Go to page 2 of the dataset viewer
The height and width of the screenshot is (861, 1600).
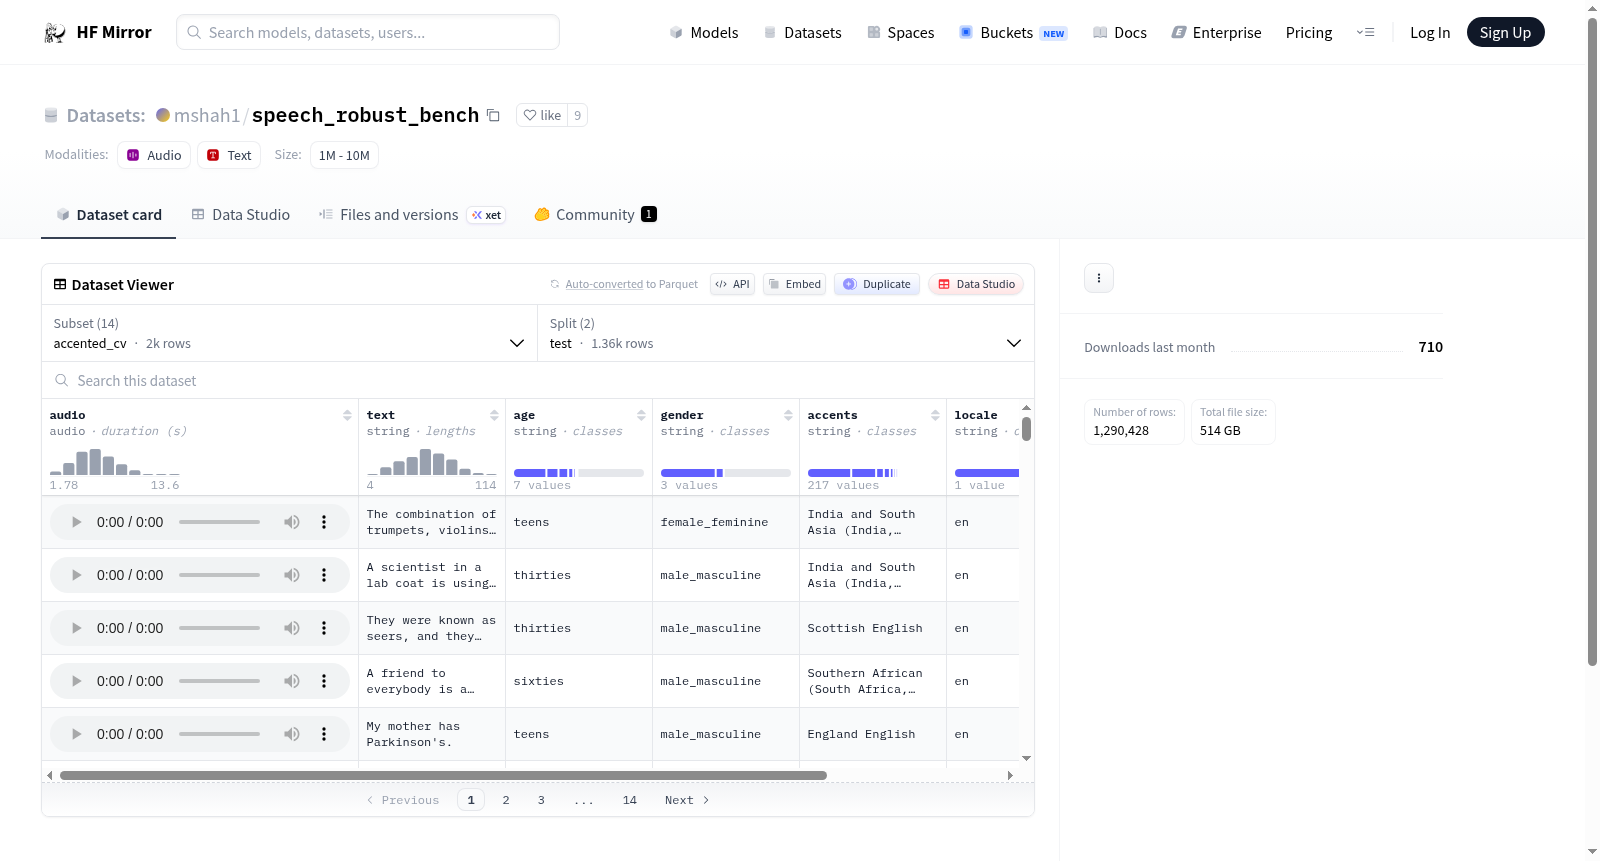(506, 800)
